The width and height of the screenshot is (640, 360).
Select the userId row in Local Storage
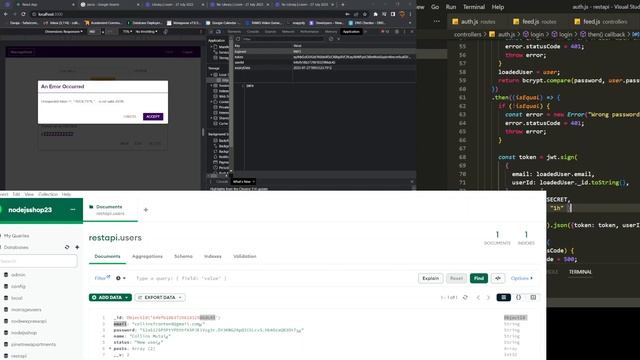(324, 62)
